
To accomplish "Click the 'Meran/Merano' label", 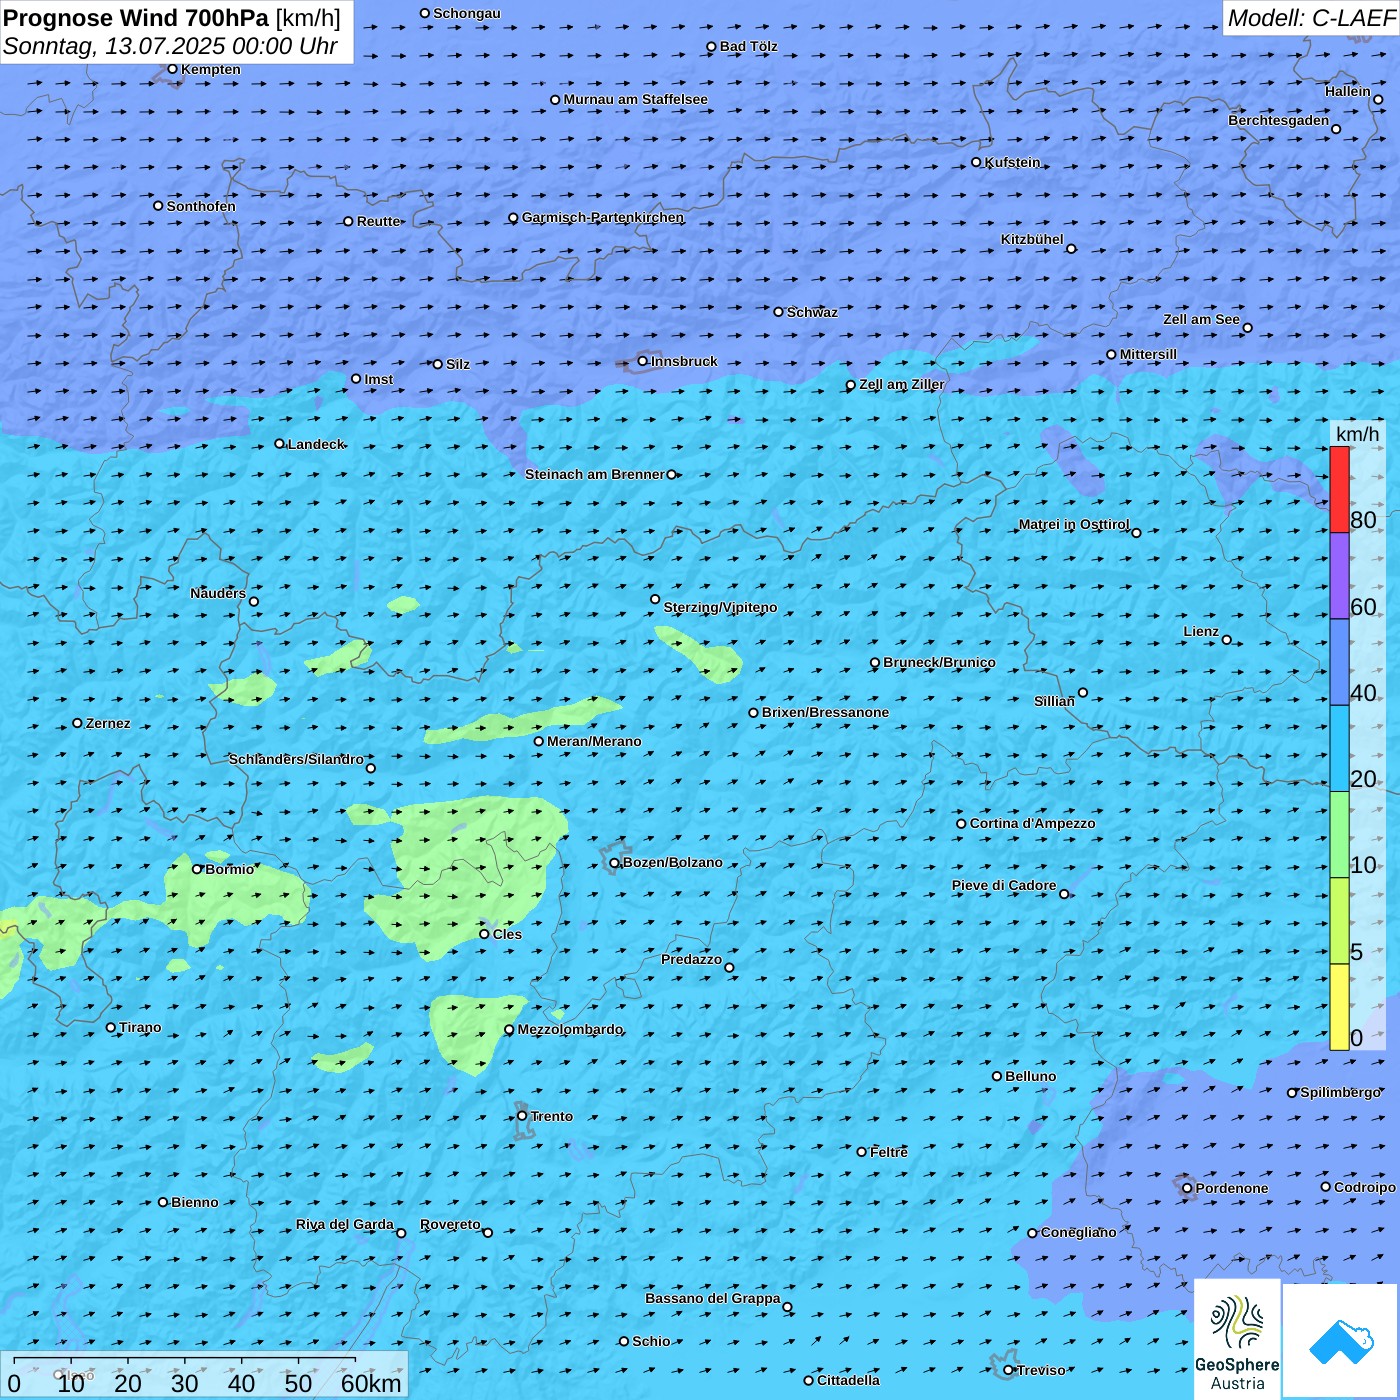I will coord(594,741).
